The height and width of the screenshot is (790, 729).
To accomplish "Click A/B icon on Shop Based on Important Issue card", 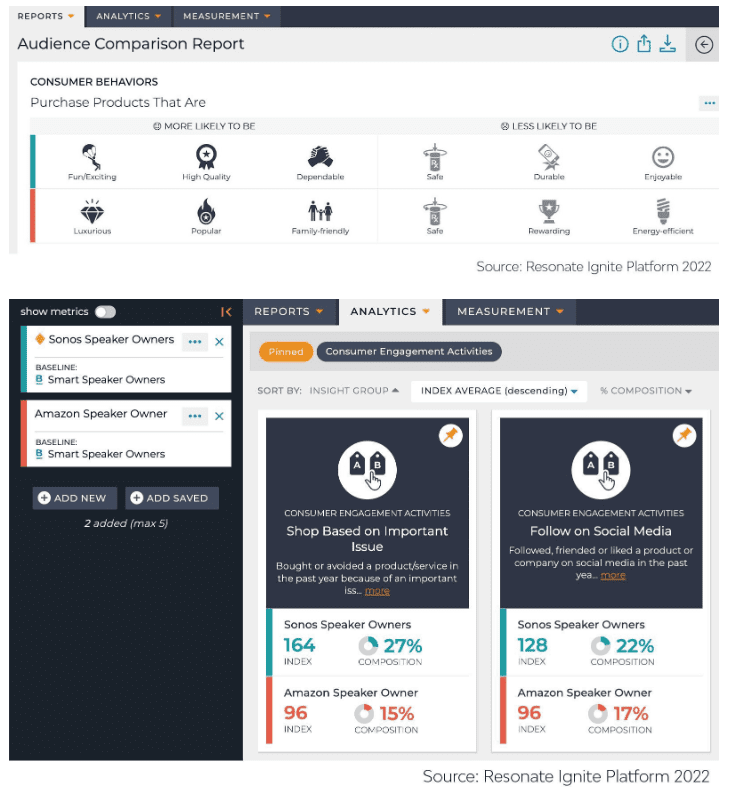I will tap(367, 470).
